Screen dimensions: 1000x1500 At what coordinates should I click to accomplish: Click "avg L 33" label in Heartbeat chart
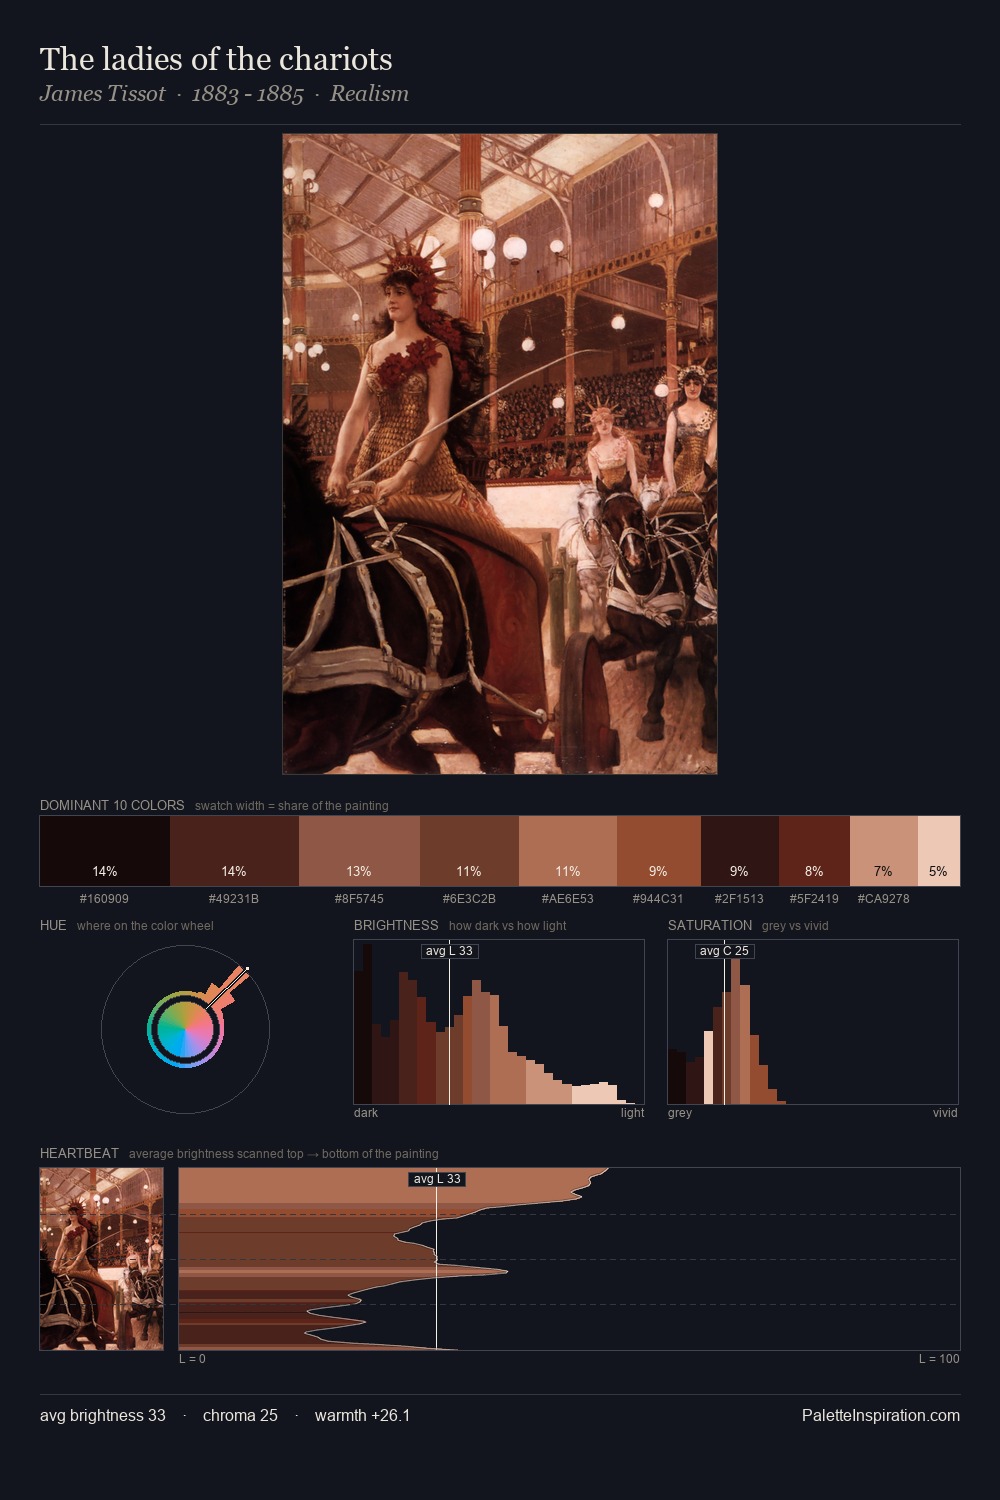click(437, 1179)
